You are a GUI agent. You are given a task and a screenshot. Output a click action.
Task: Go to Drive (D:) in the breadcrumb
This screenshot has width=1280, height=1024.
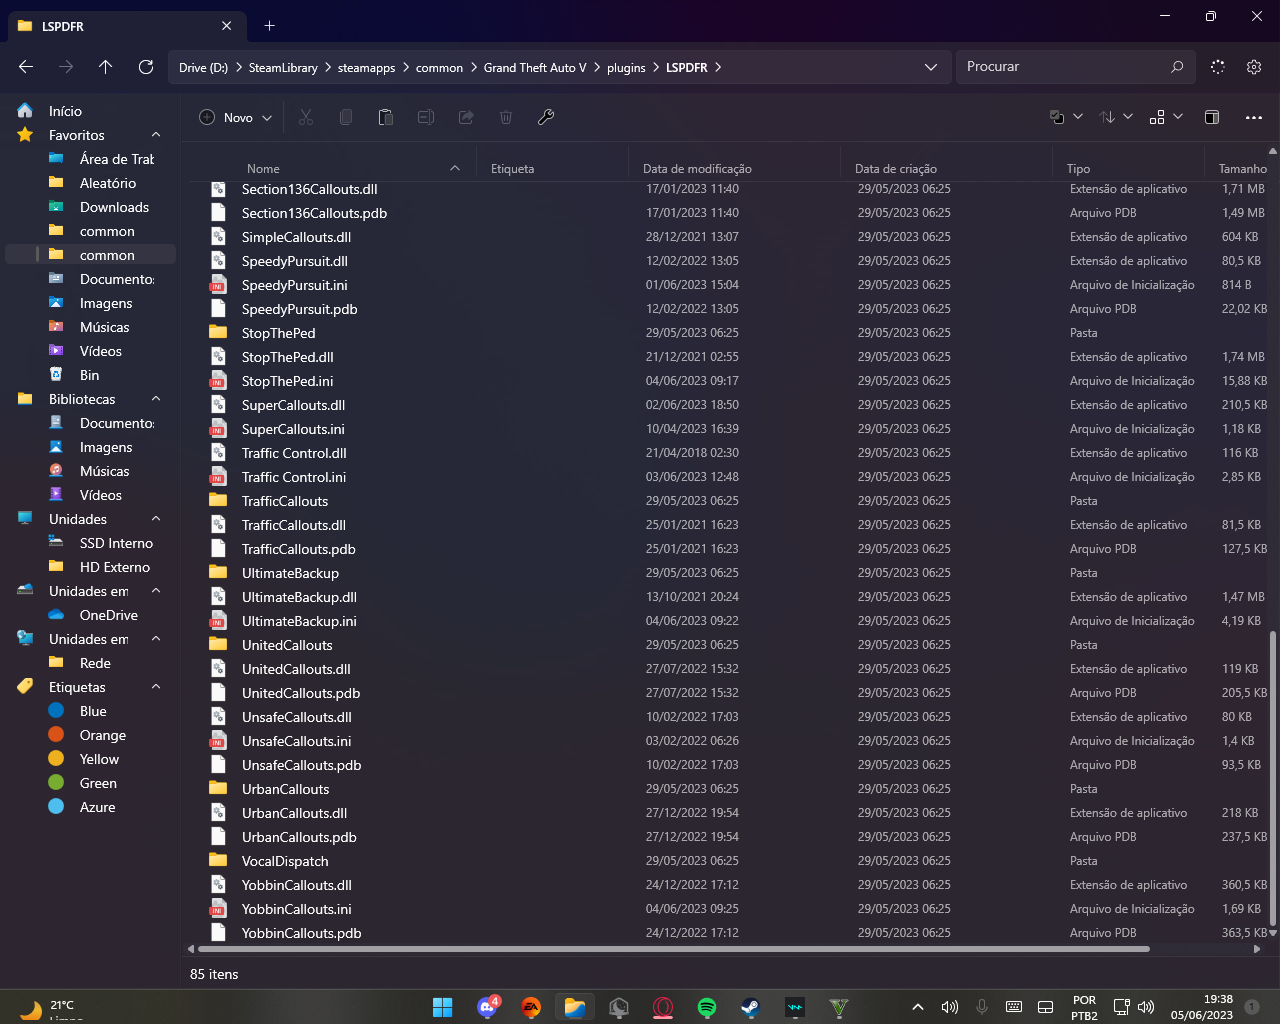click(204, 68)
